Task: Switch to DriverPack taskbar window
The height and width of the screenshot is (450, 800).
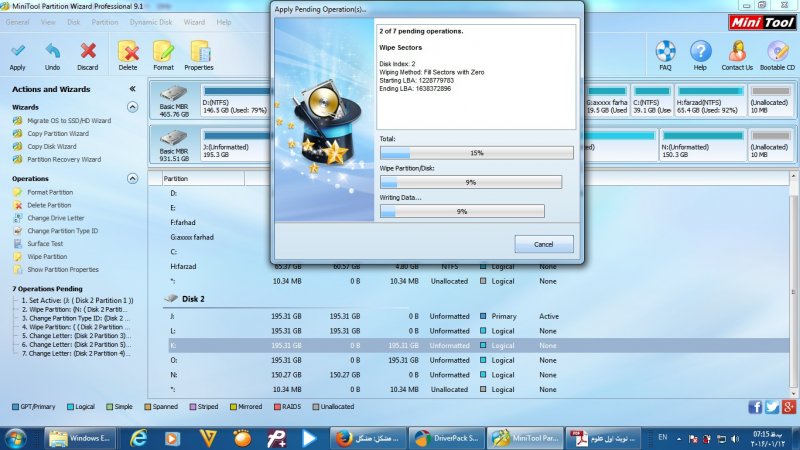Action: (446, 438)
